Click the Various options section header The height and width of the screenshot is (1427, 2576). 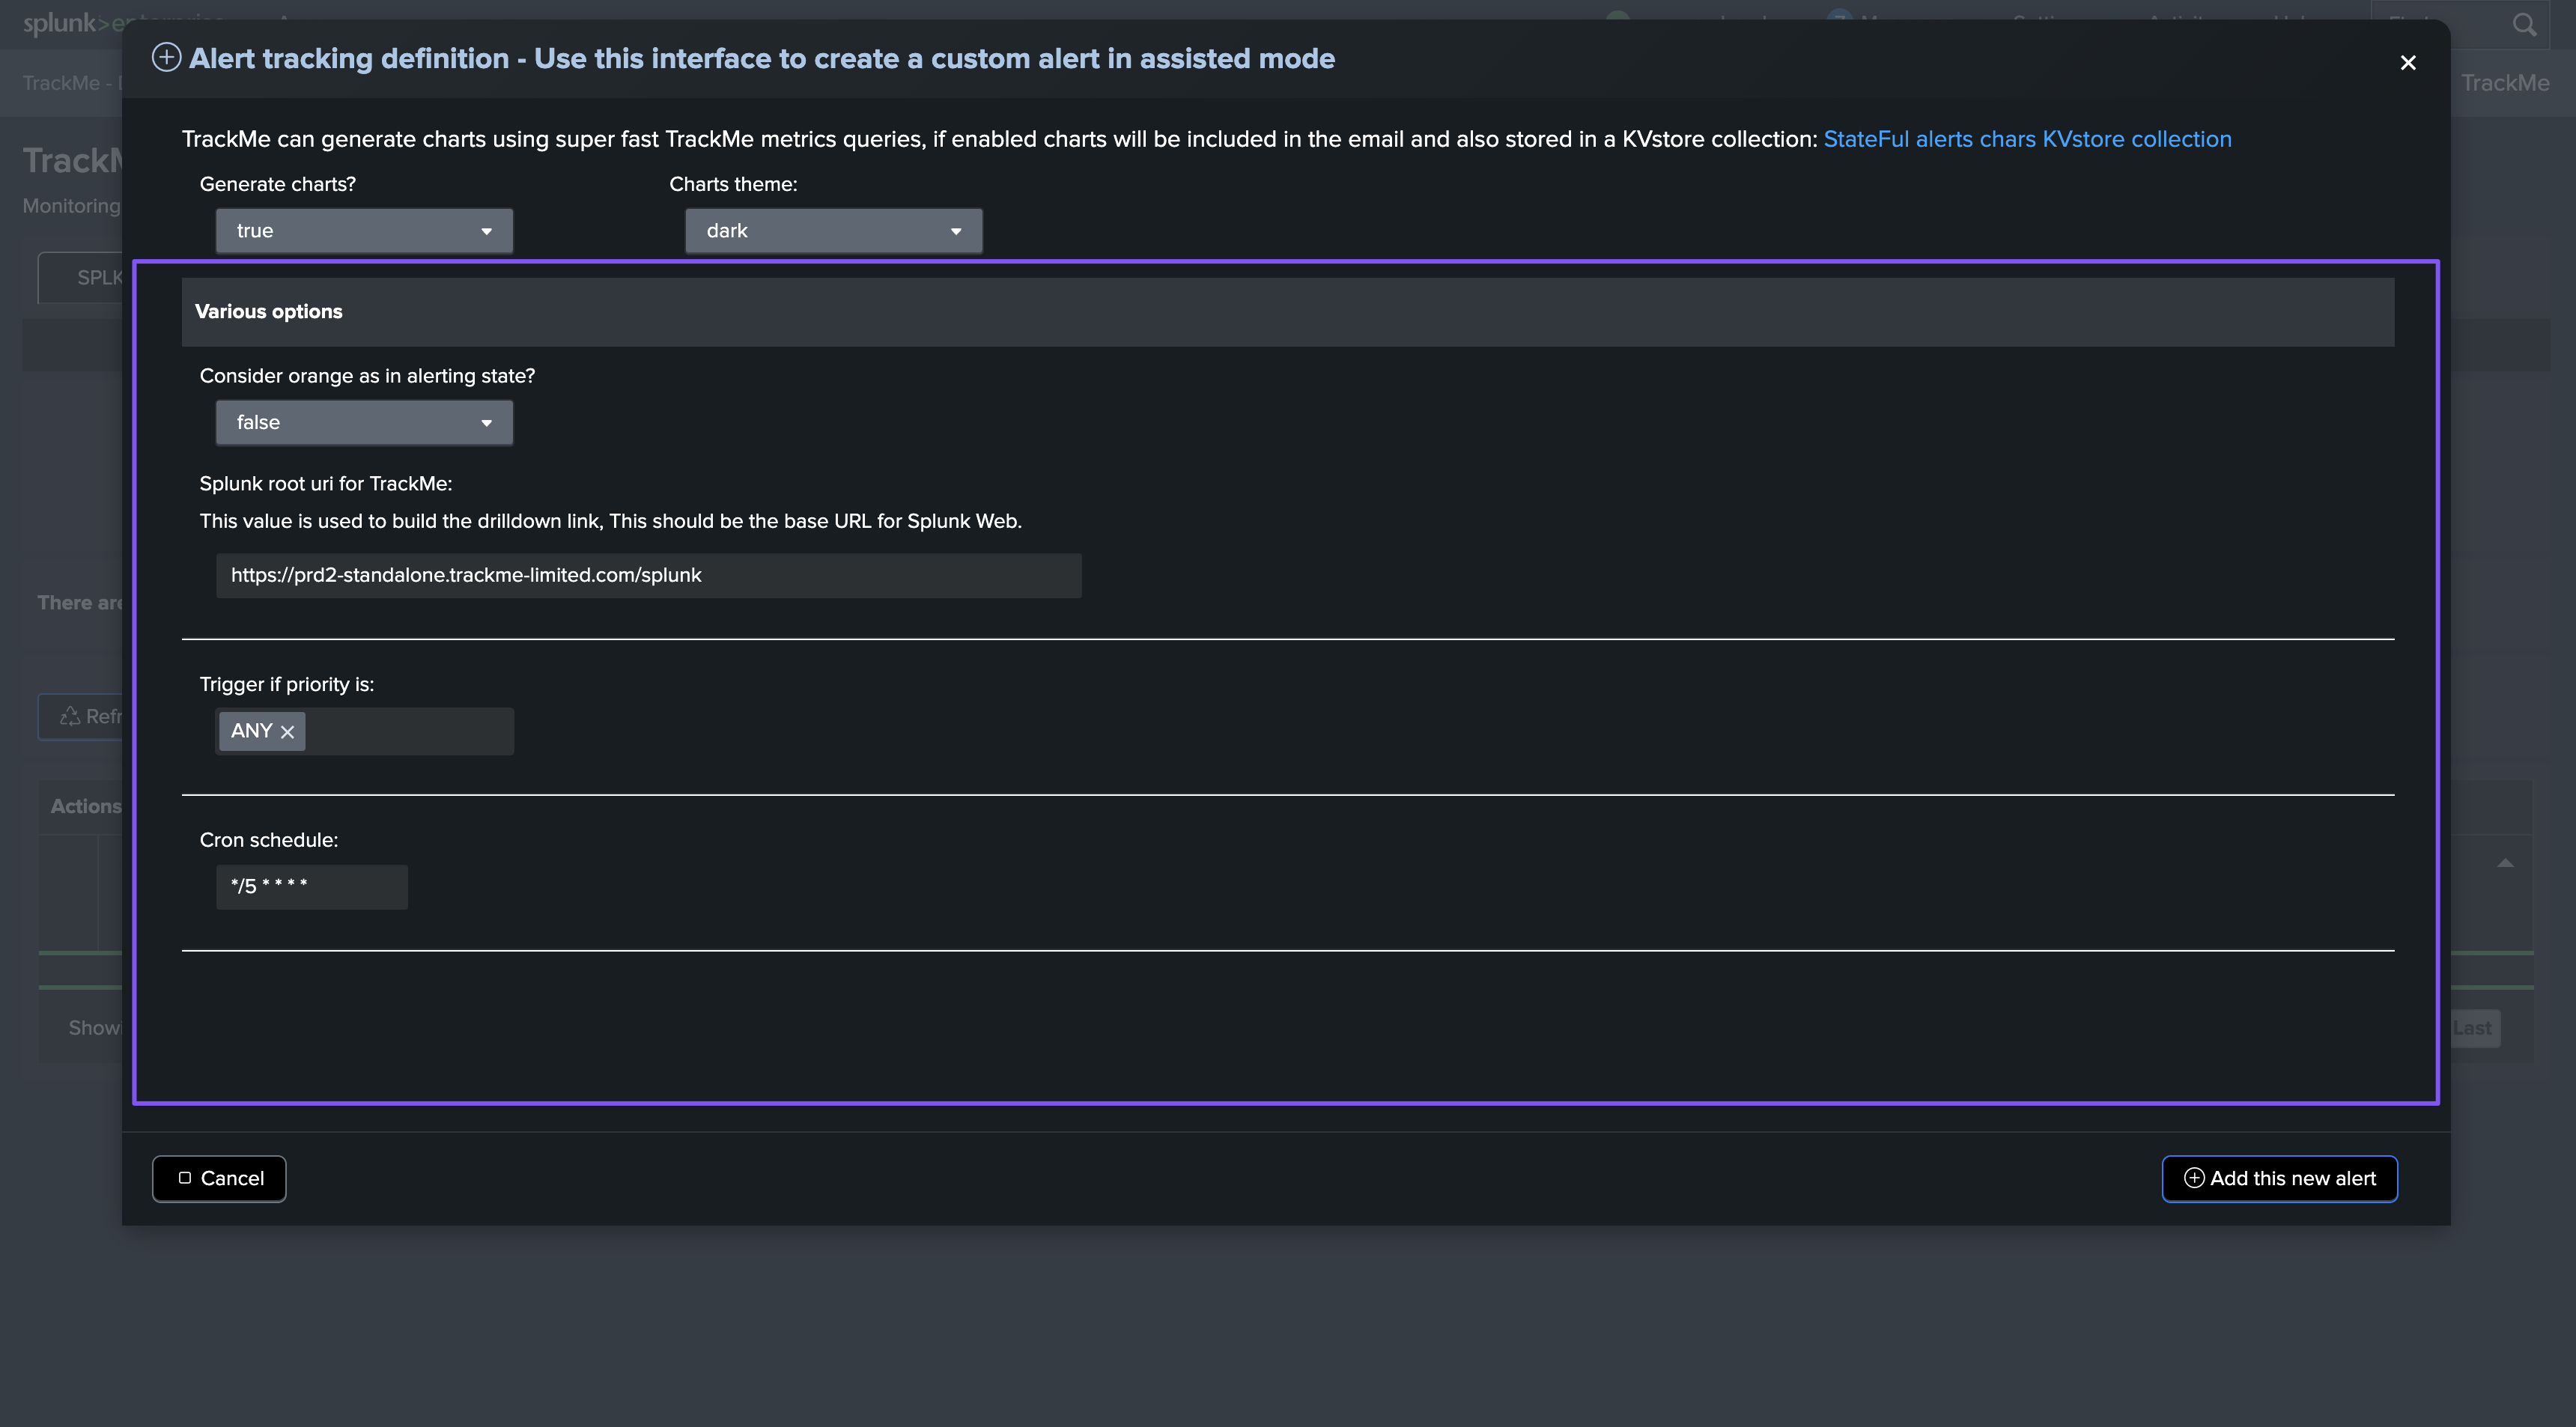pyautogui.click(x=1287, y=312)
